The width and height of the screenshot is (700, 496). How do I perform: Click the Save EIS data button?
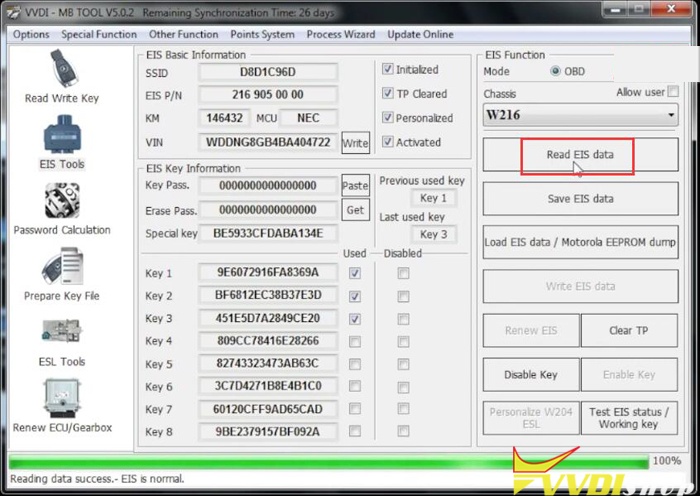(580, 199)
